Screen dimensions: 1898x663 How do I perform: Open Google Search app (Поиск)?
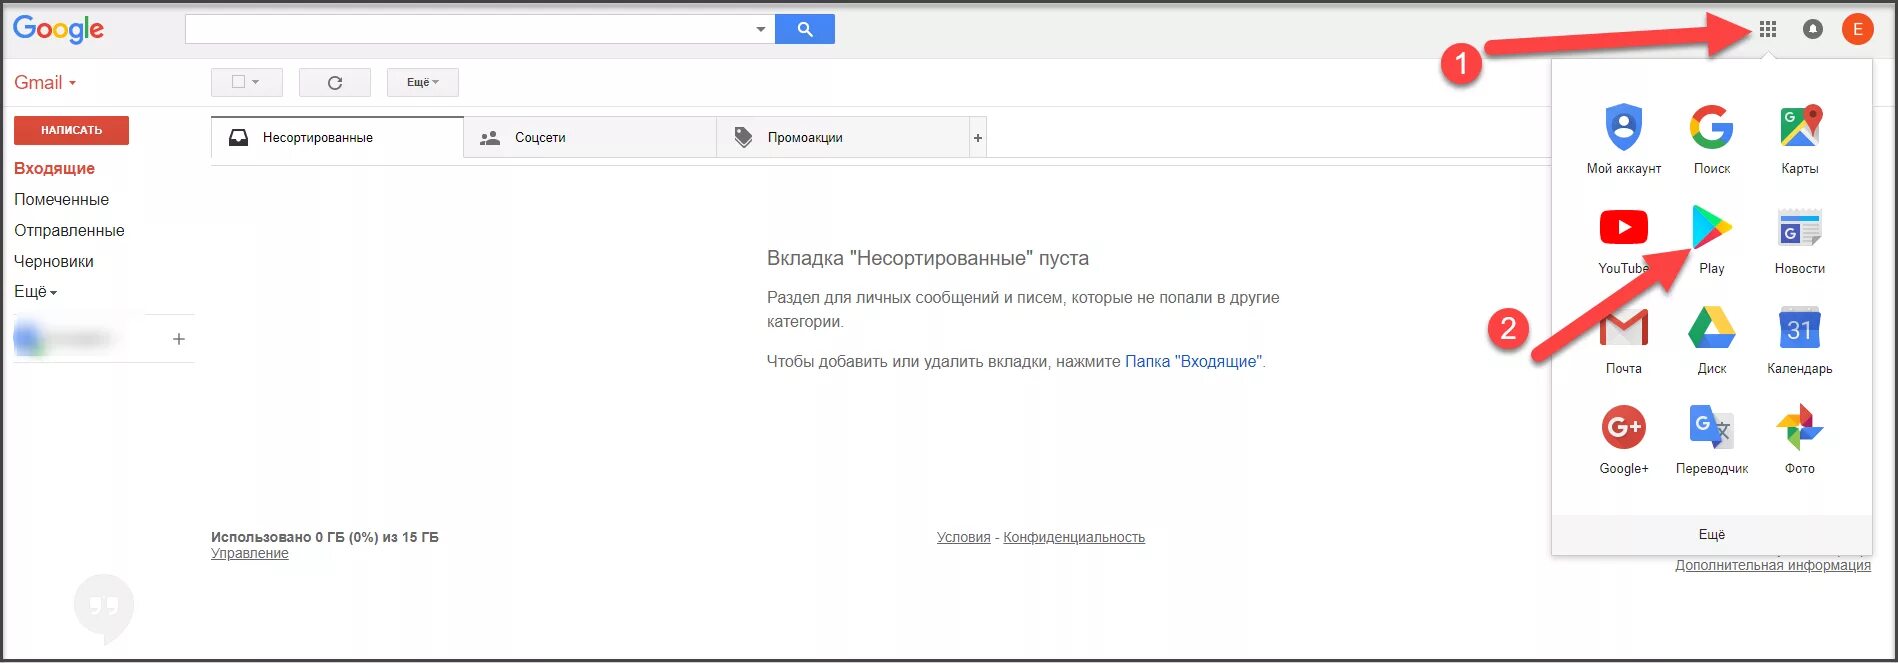[x=1712, y=139]
